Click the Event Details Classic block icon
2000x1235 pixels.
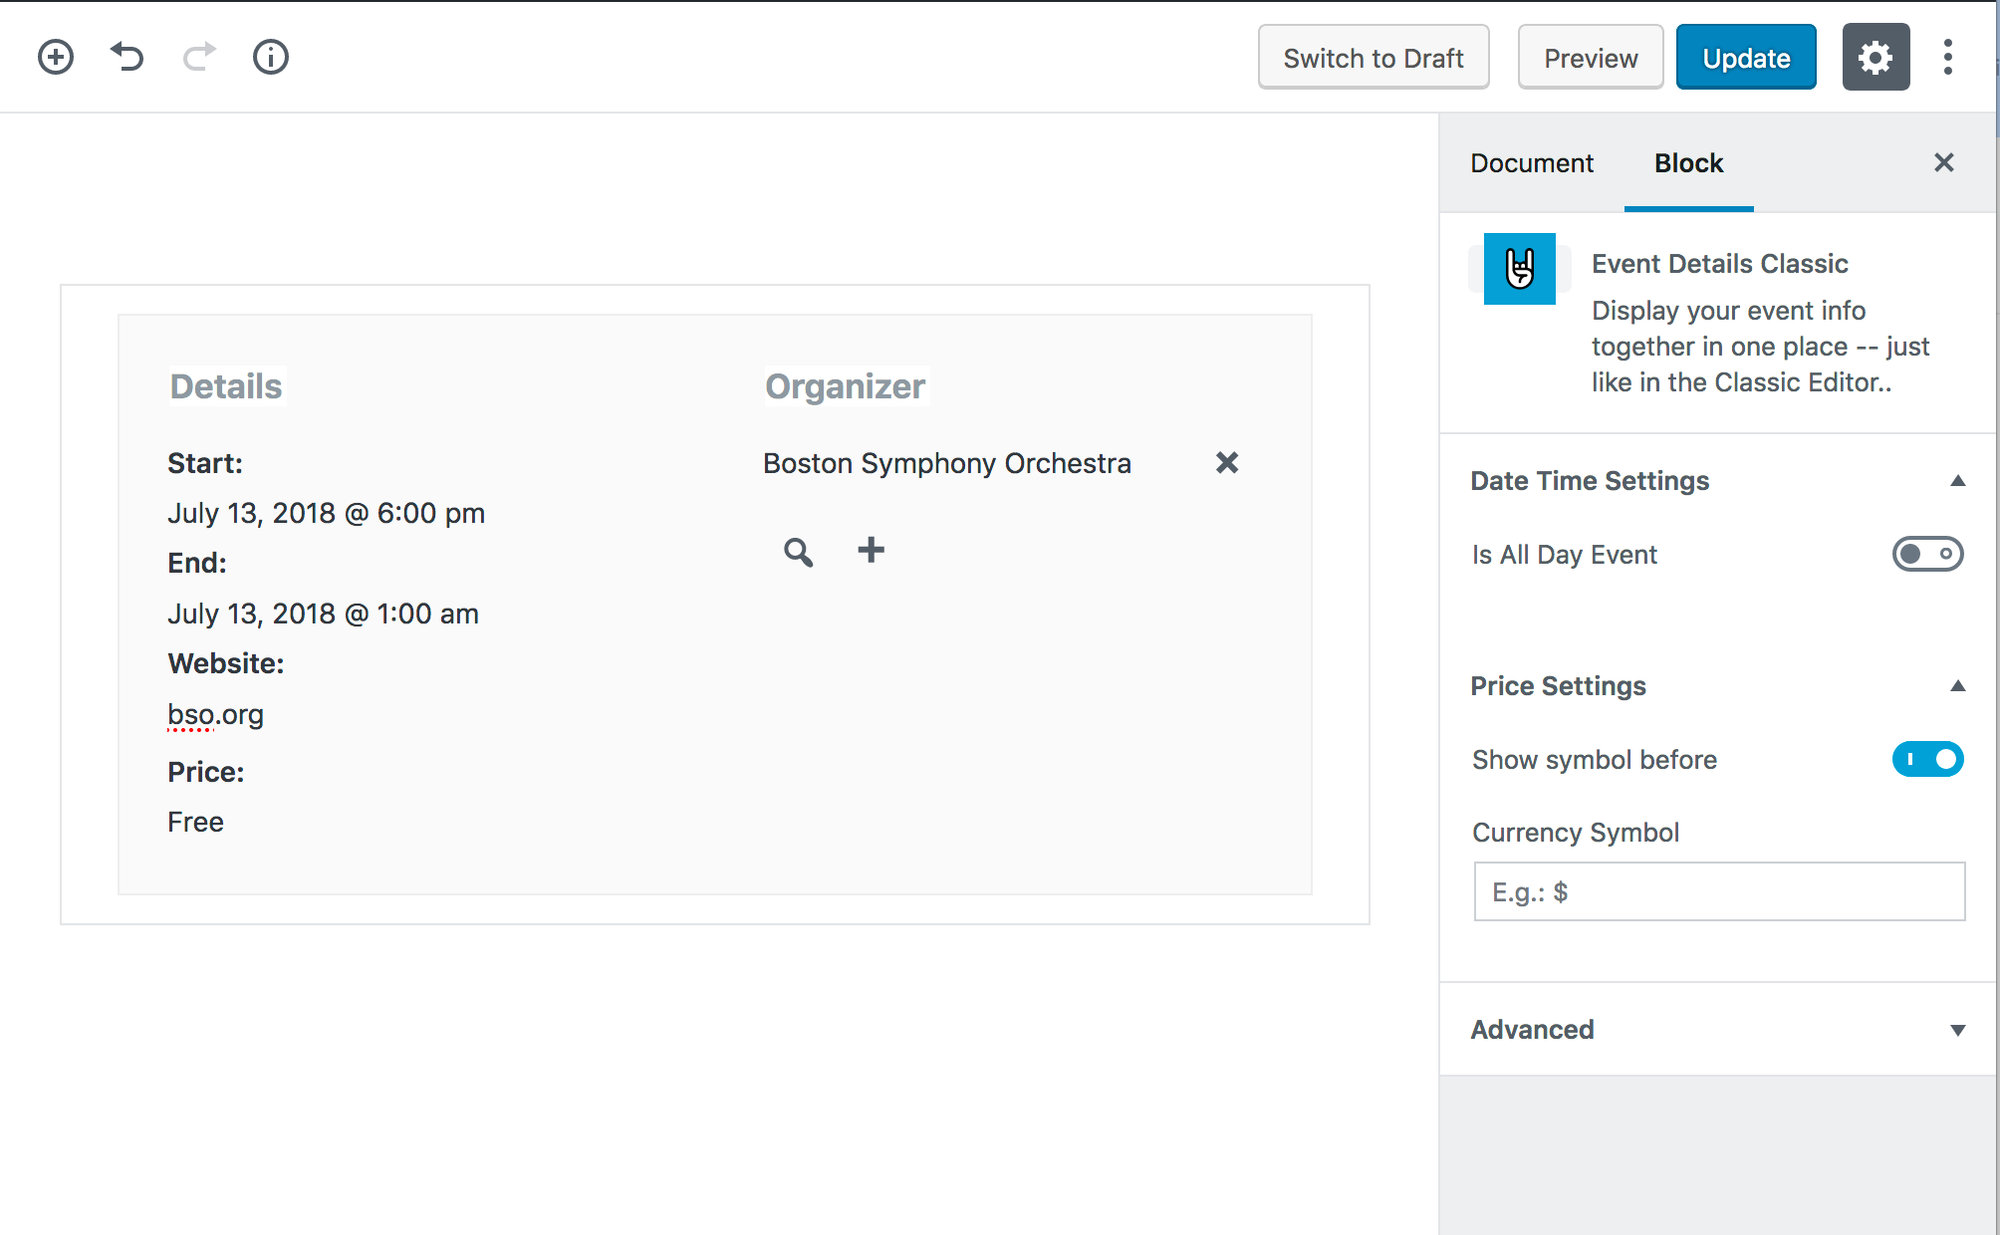pos(1519,268)
